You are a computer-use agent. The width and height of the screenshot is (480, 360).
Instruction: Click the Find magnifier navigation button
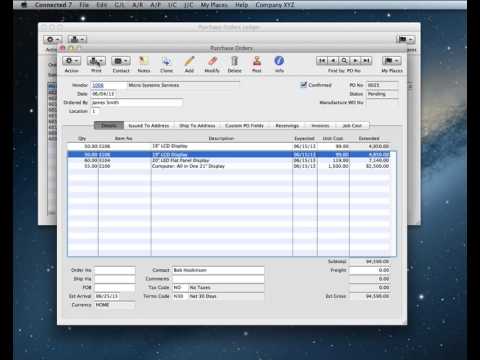pyautogui.click(x=344, y=61)
